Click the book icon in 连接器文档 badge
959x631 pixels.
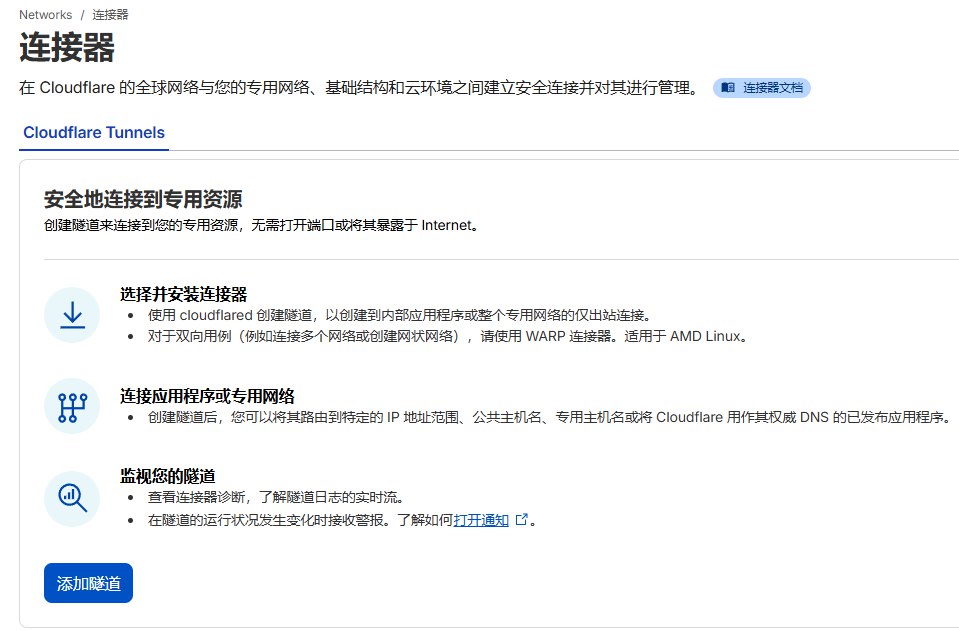(728, 88)
